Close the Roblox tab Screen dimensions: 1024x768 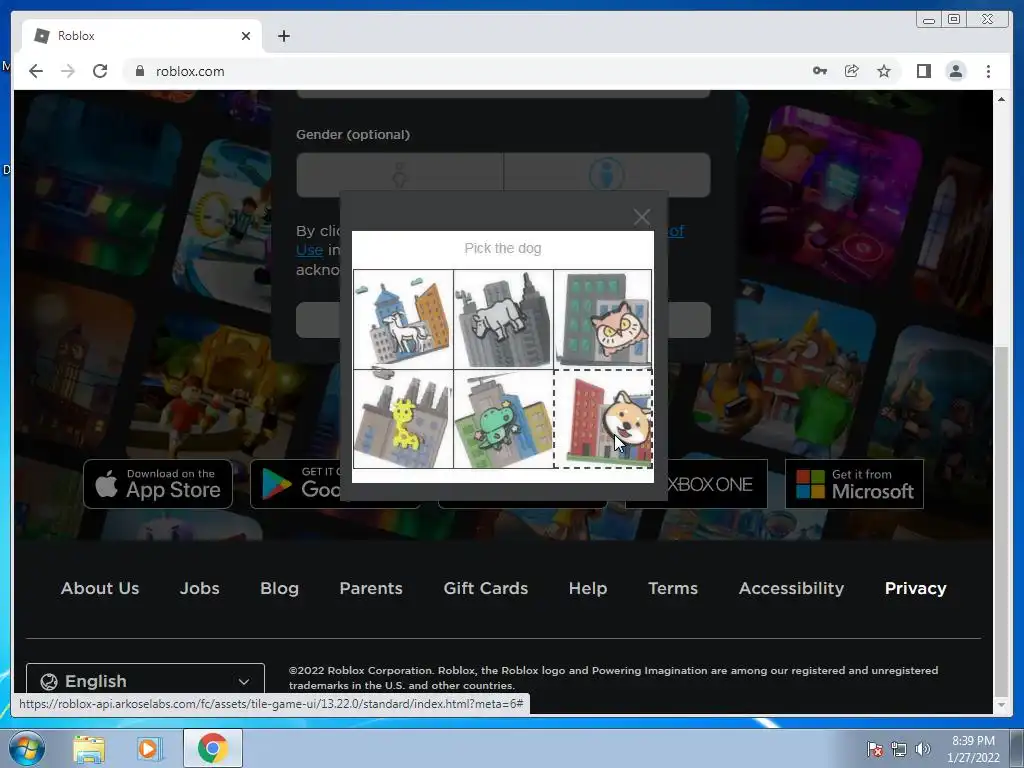[x=246, y=36]
